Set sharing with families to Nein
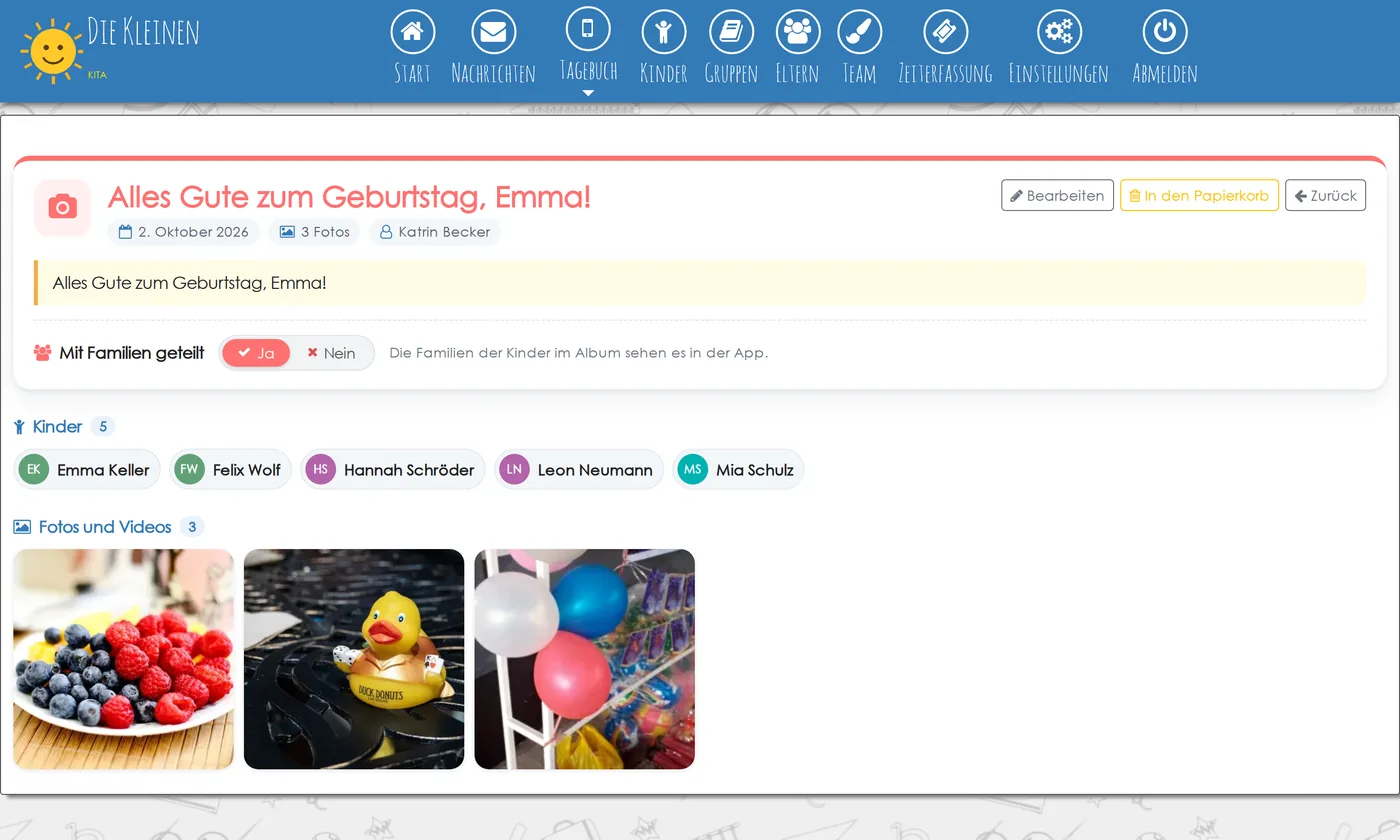This screenshot has height=840, width=1400. (x=331, y=353)
